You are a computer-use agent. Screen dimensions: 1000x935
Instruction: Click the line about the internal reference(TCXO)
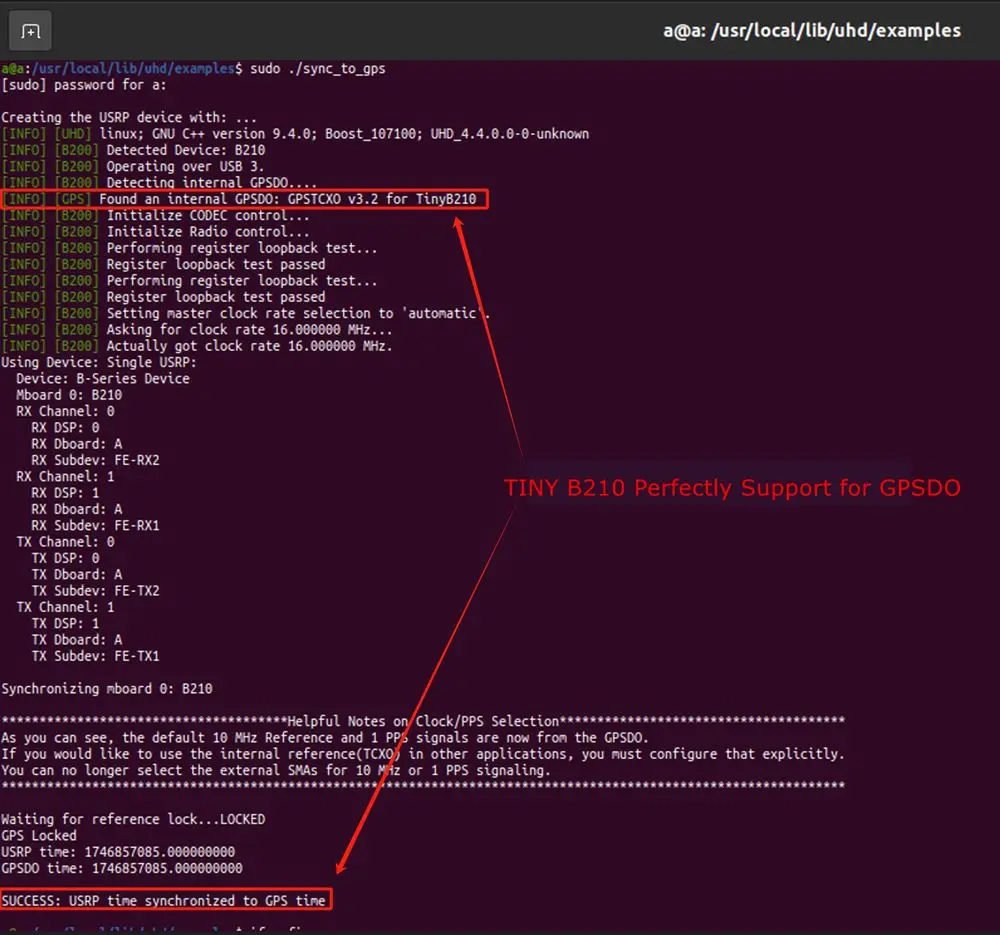[x=423, y=755]
